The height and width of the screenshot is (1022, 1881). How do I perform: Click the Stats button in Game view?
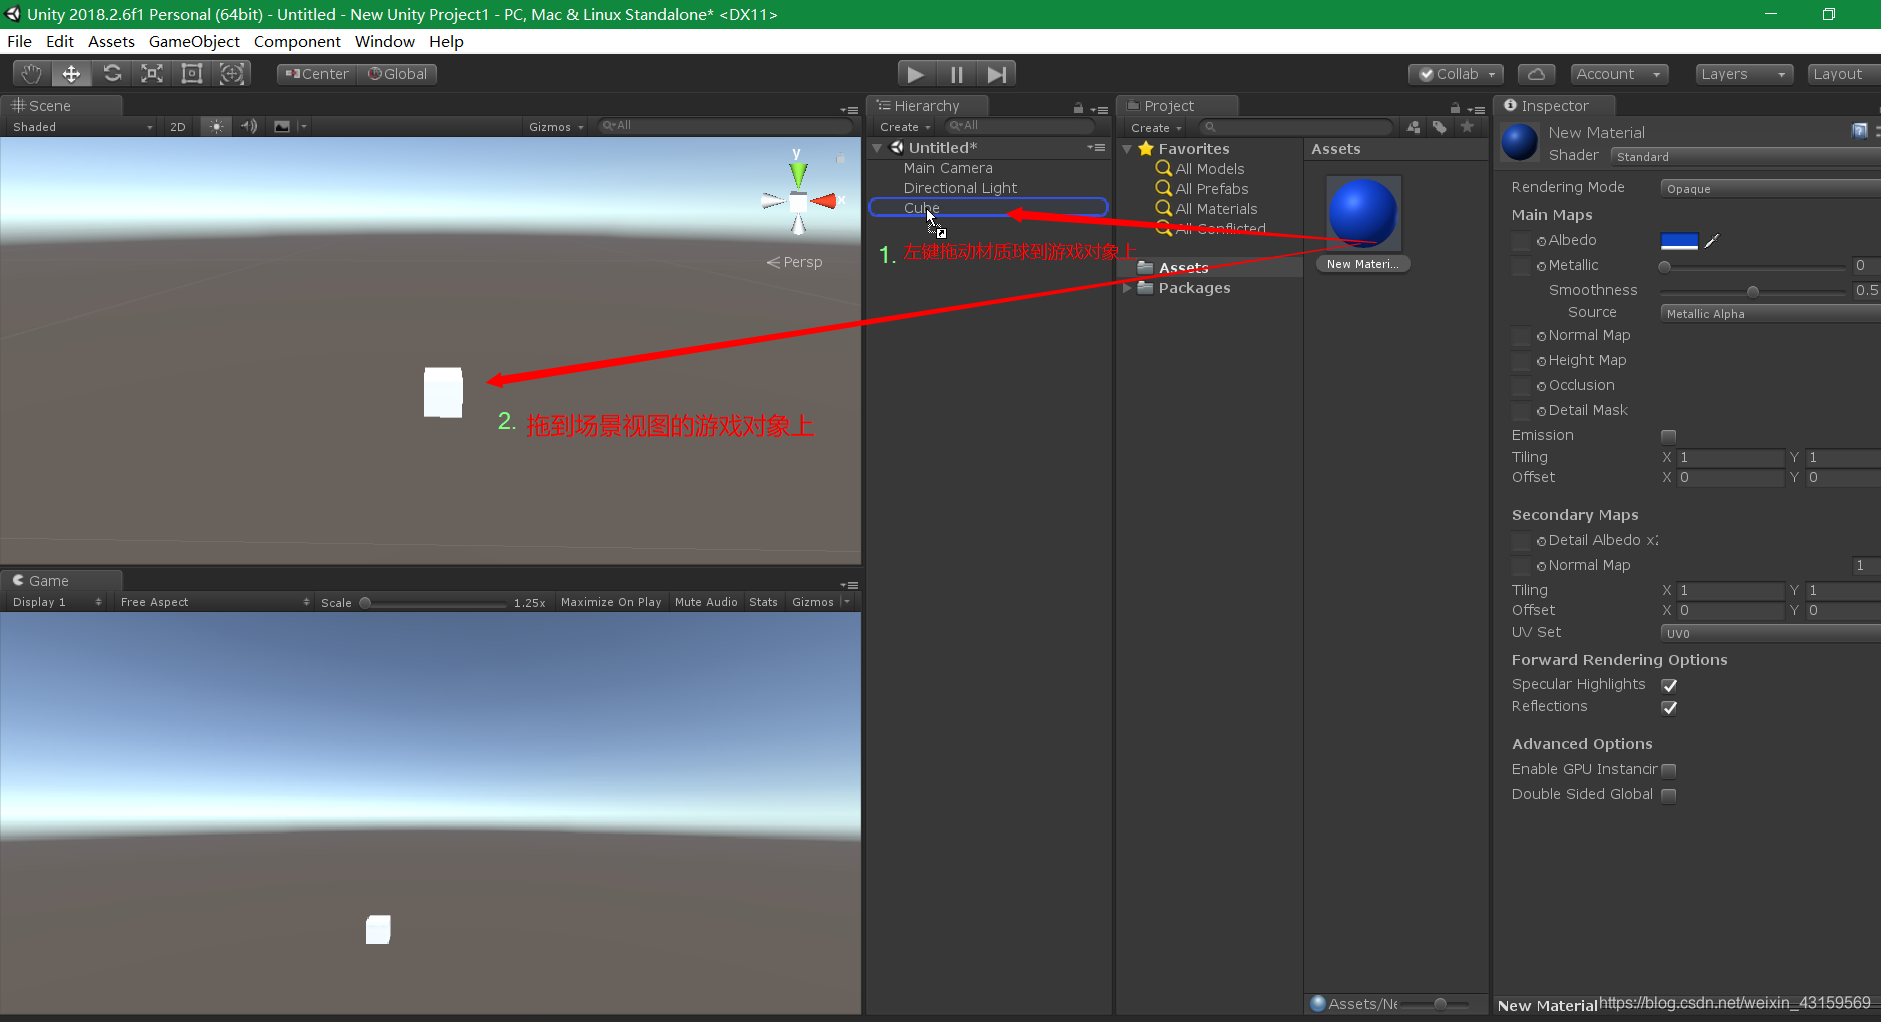pos(763,602)
